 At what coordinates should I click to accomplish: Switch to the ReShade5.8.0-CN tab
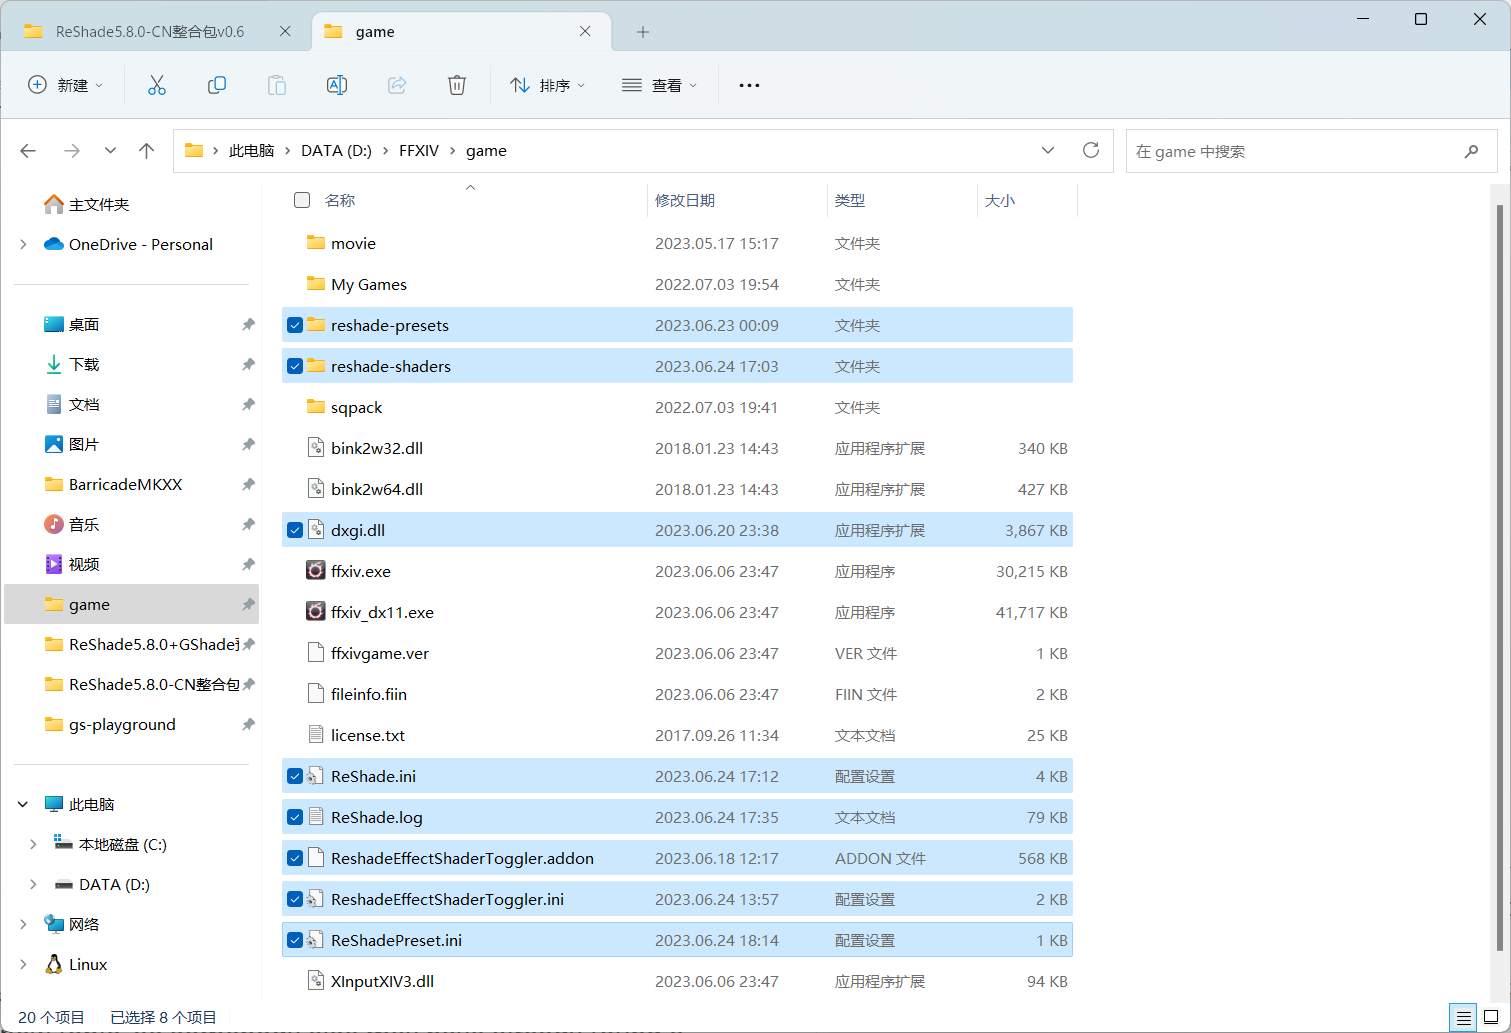(x=150, y=32)
